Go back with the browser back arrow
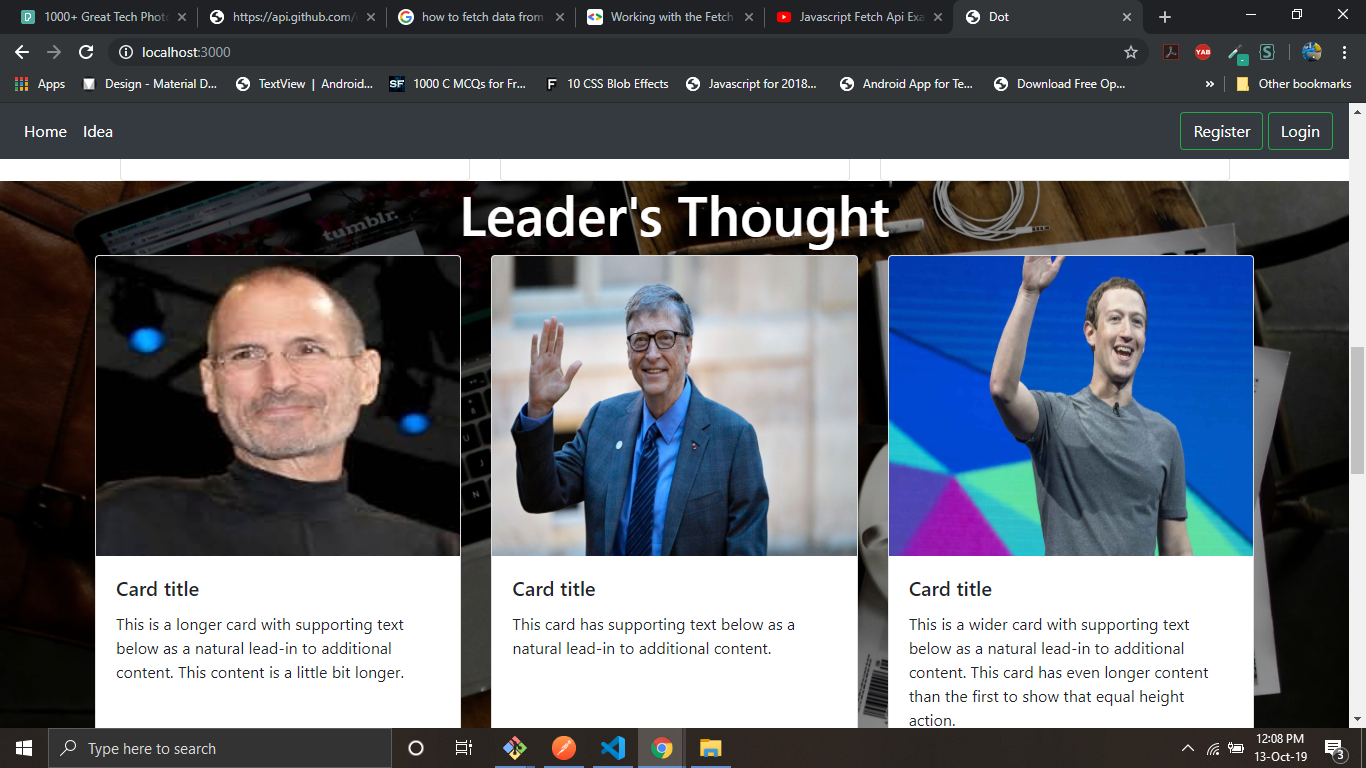 coord(22,52)
